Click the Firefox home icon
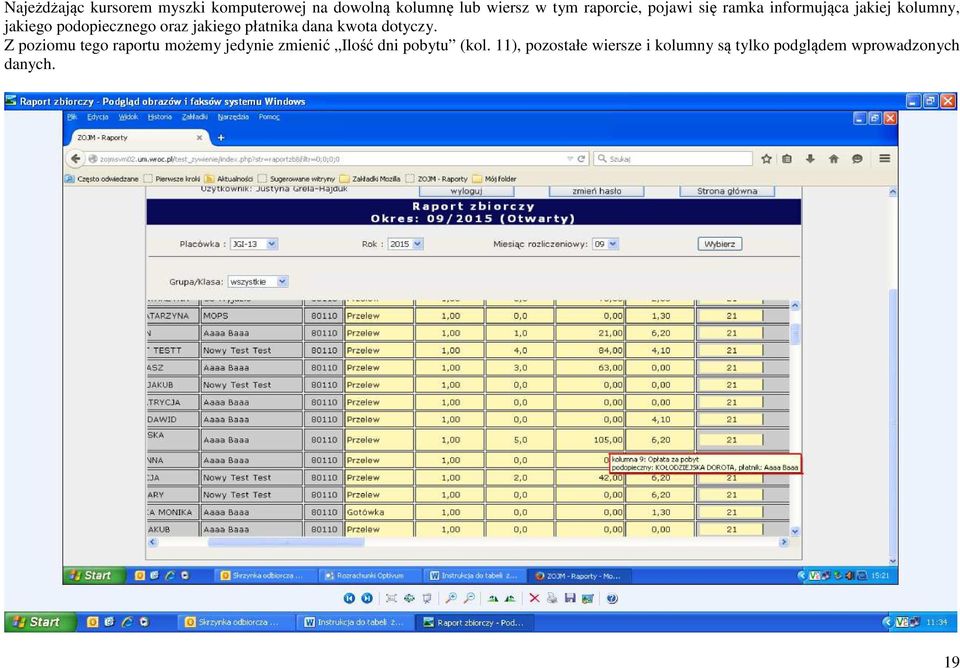960x668 pixels. pos(833,159)
